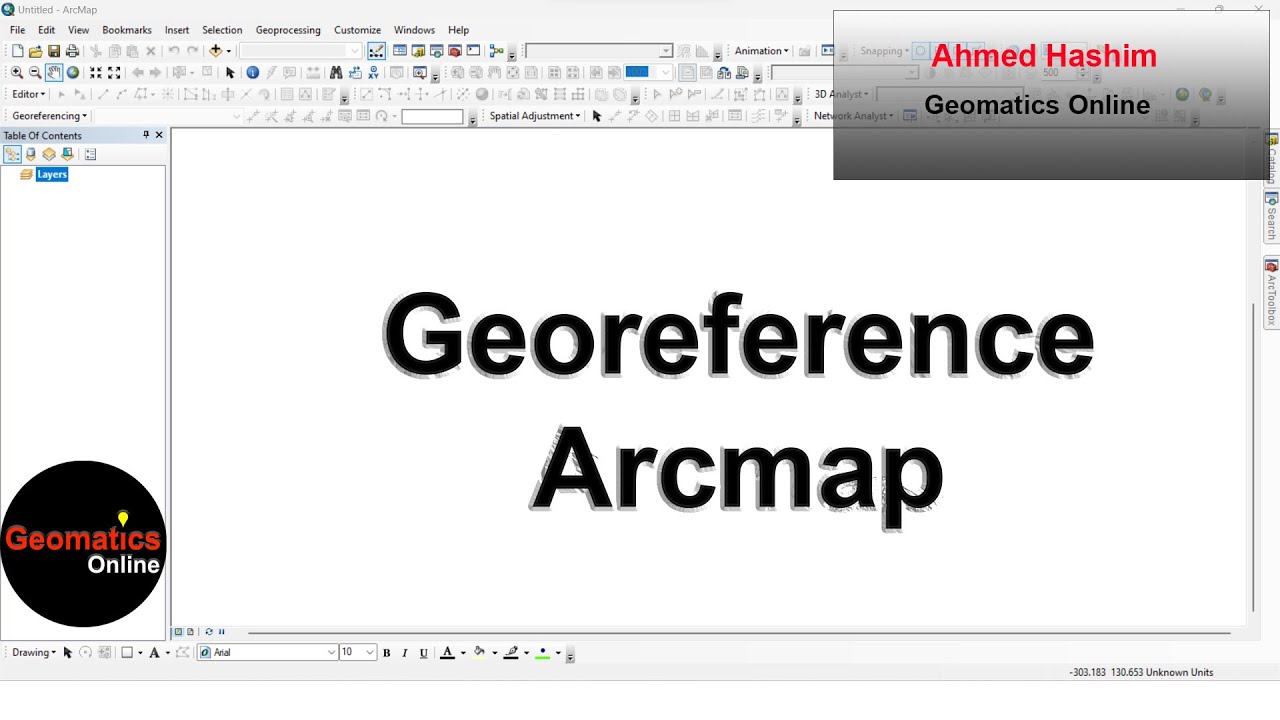The image size is (1280, 720).
Task: Click the georeferencing rotation value input box
Action: (x=433, y=117)
